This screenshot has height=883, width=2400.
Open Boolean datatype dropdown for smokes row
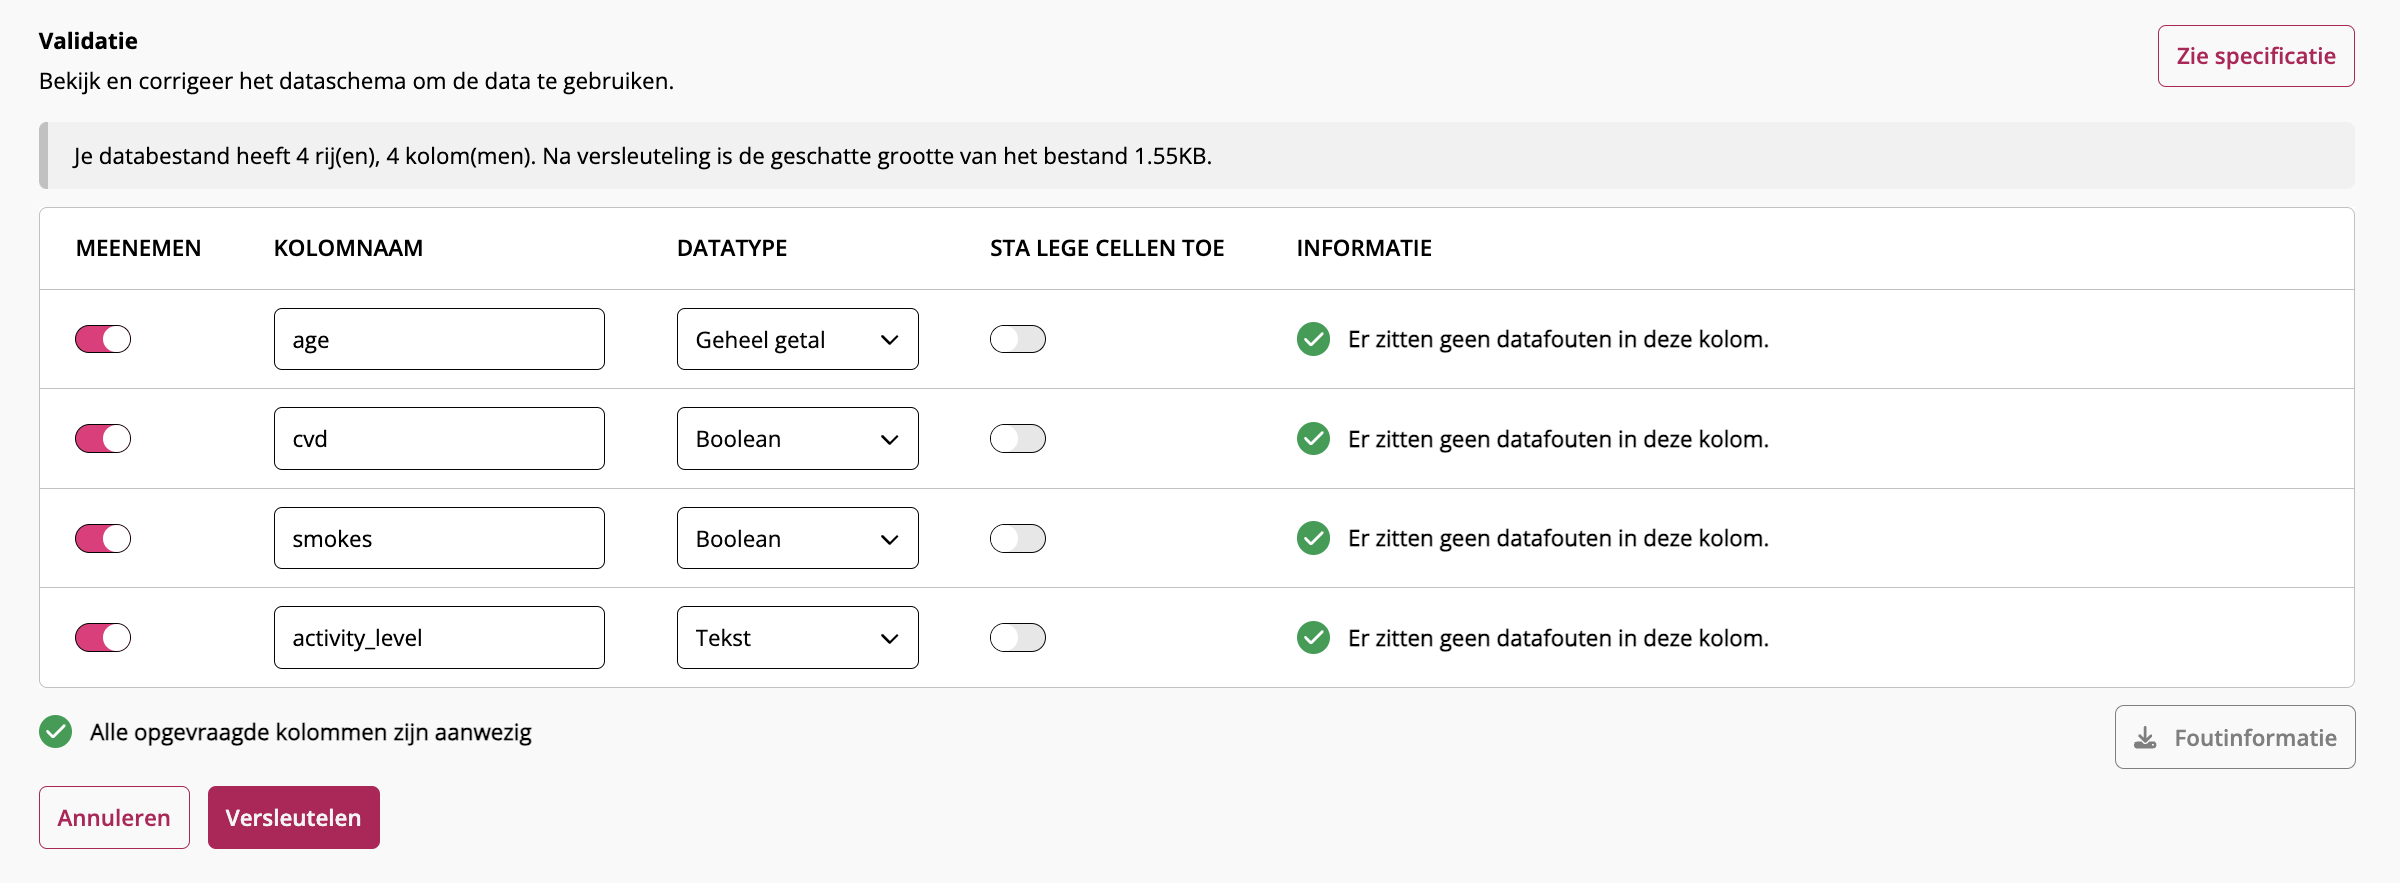click(797, 538)
